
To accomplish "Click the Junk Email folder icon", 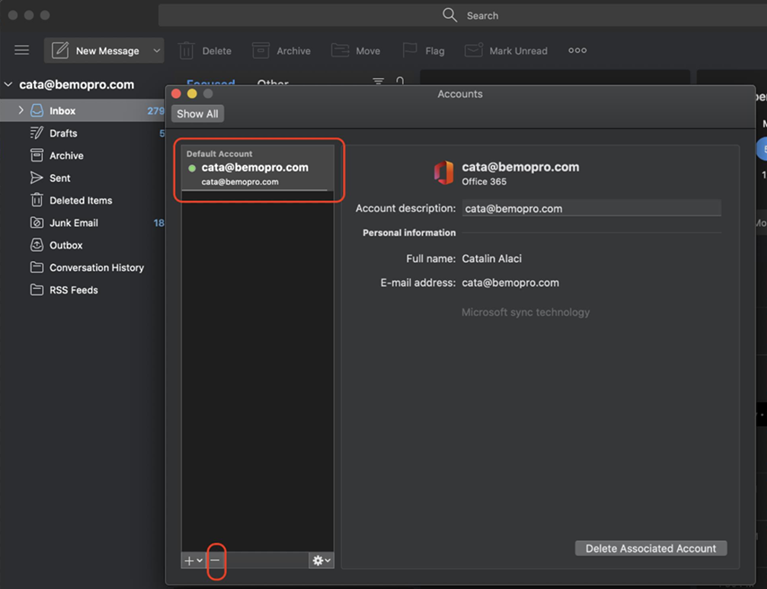I will (37, 223).
